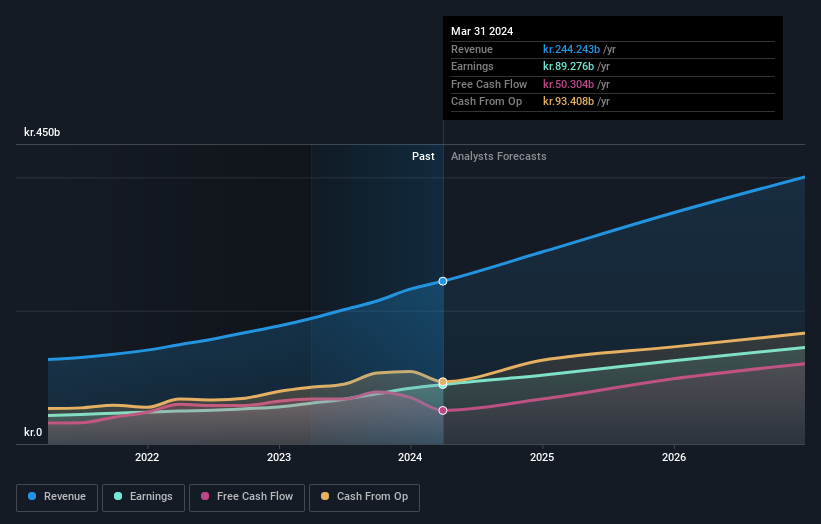
Task: Select the orange Cash From Op data point
Action: pos(443,382)
